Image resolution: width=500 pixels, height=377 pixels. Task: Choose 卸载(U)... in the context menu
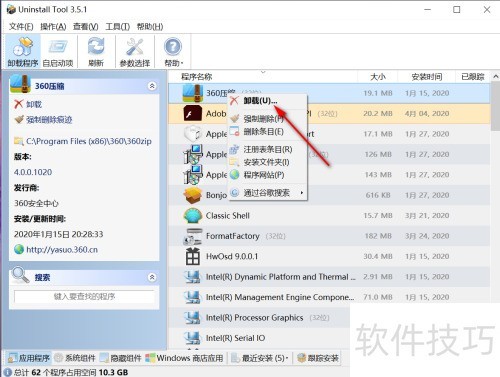coord(267,100)
